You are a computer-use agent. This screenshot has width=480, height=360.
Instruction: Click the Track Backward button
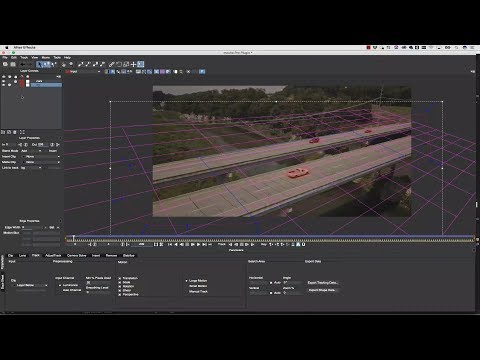[x=231, y=244]
